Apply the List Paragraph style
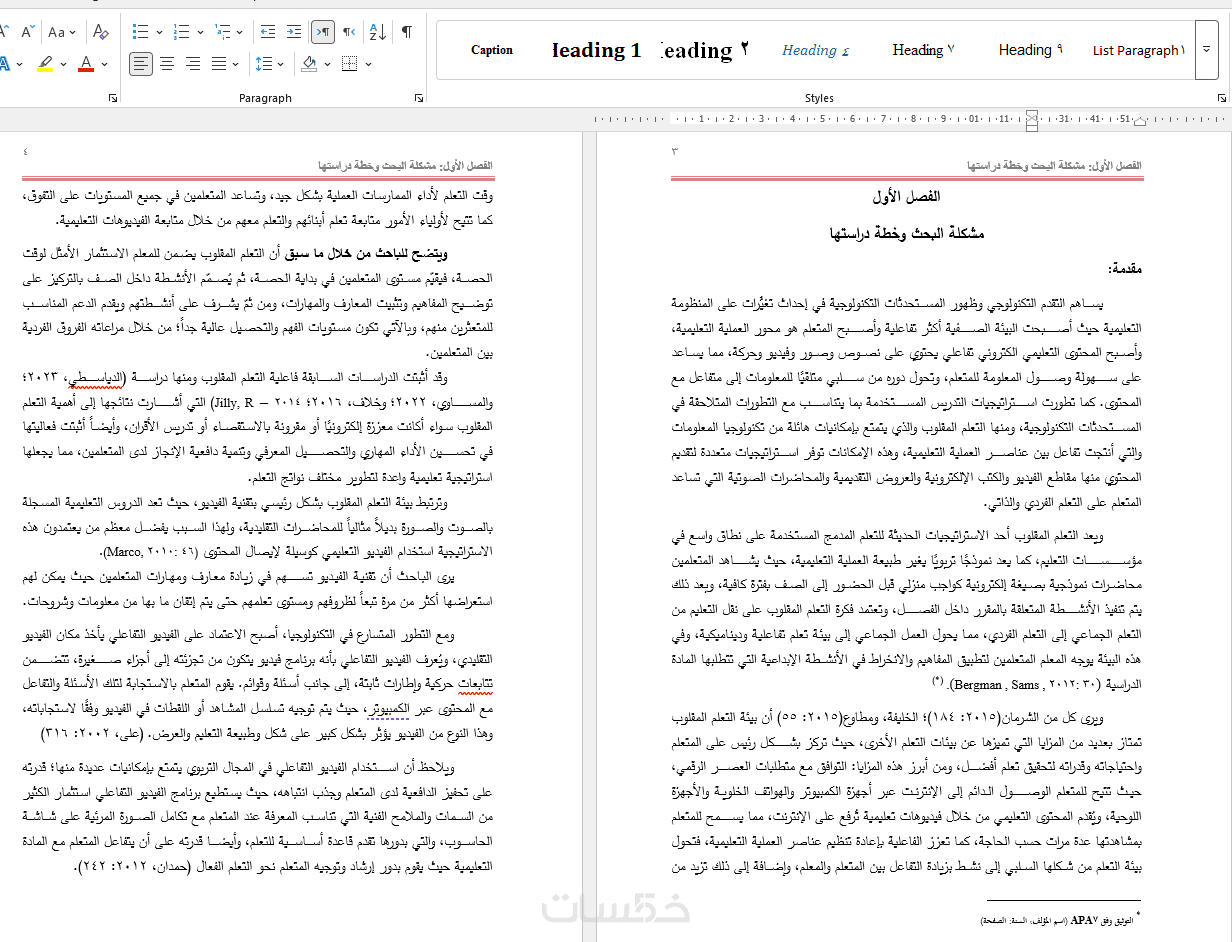 1138,50
